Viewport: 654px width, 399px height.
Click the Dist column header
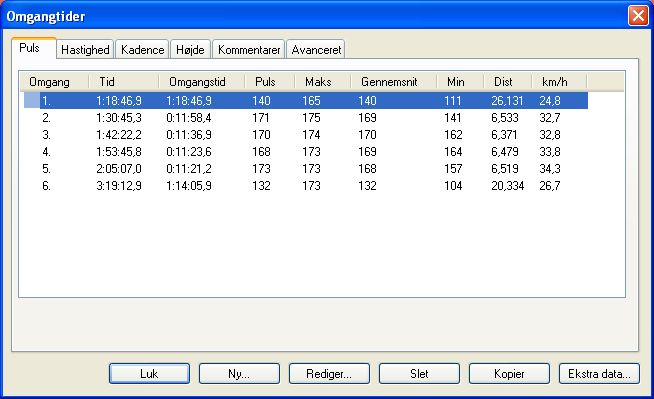508,82
